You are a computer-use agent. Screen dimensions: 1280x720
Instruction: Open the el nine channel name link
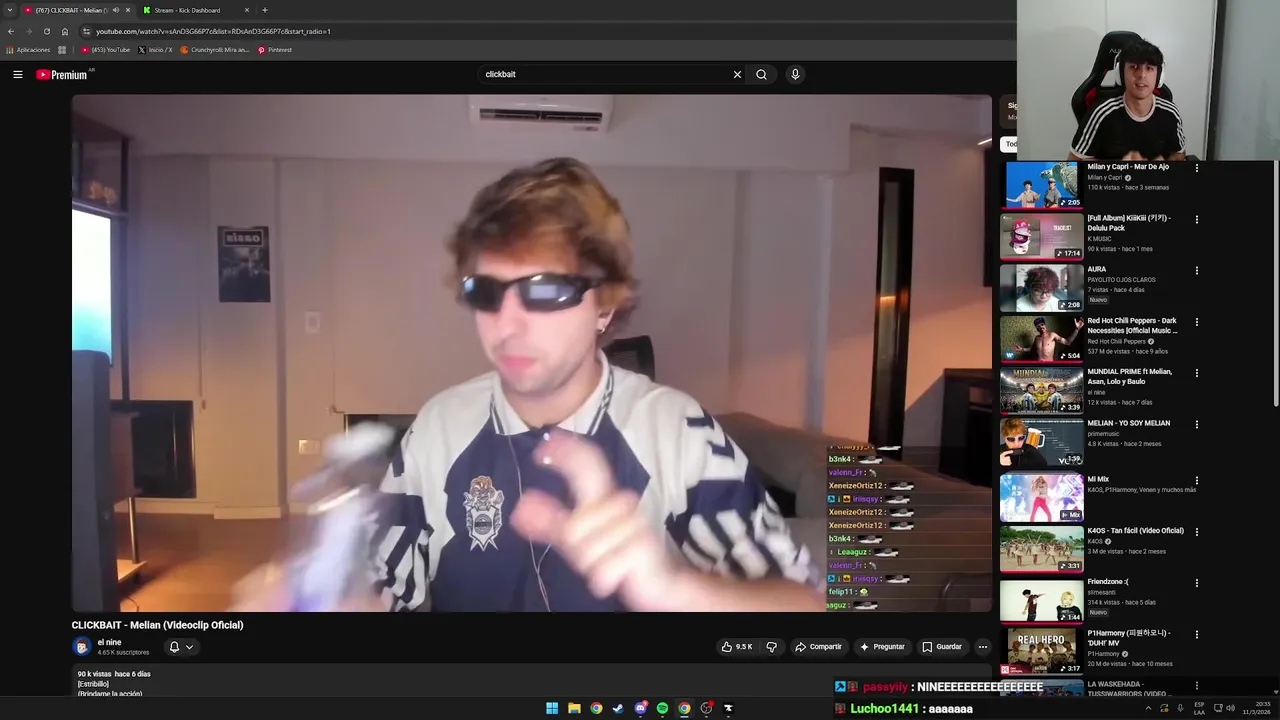click(x=109, y=642)
